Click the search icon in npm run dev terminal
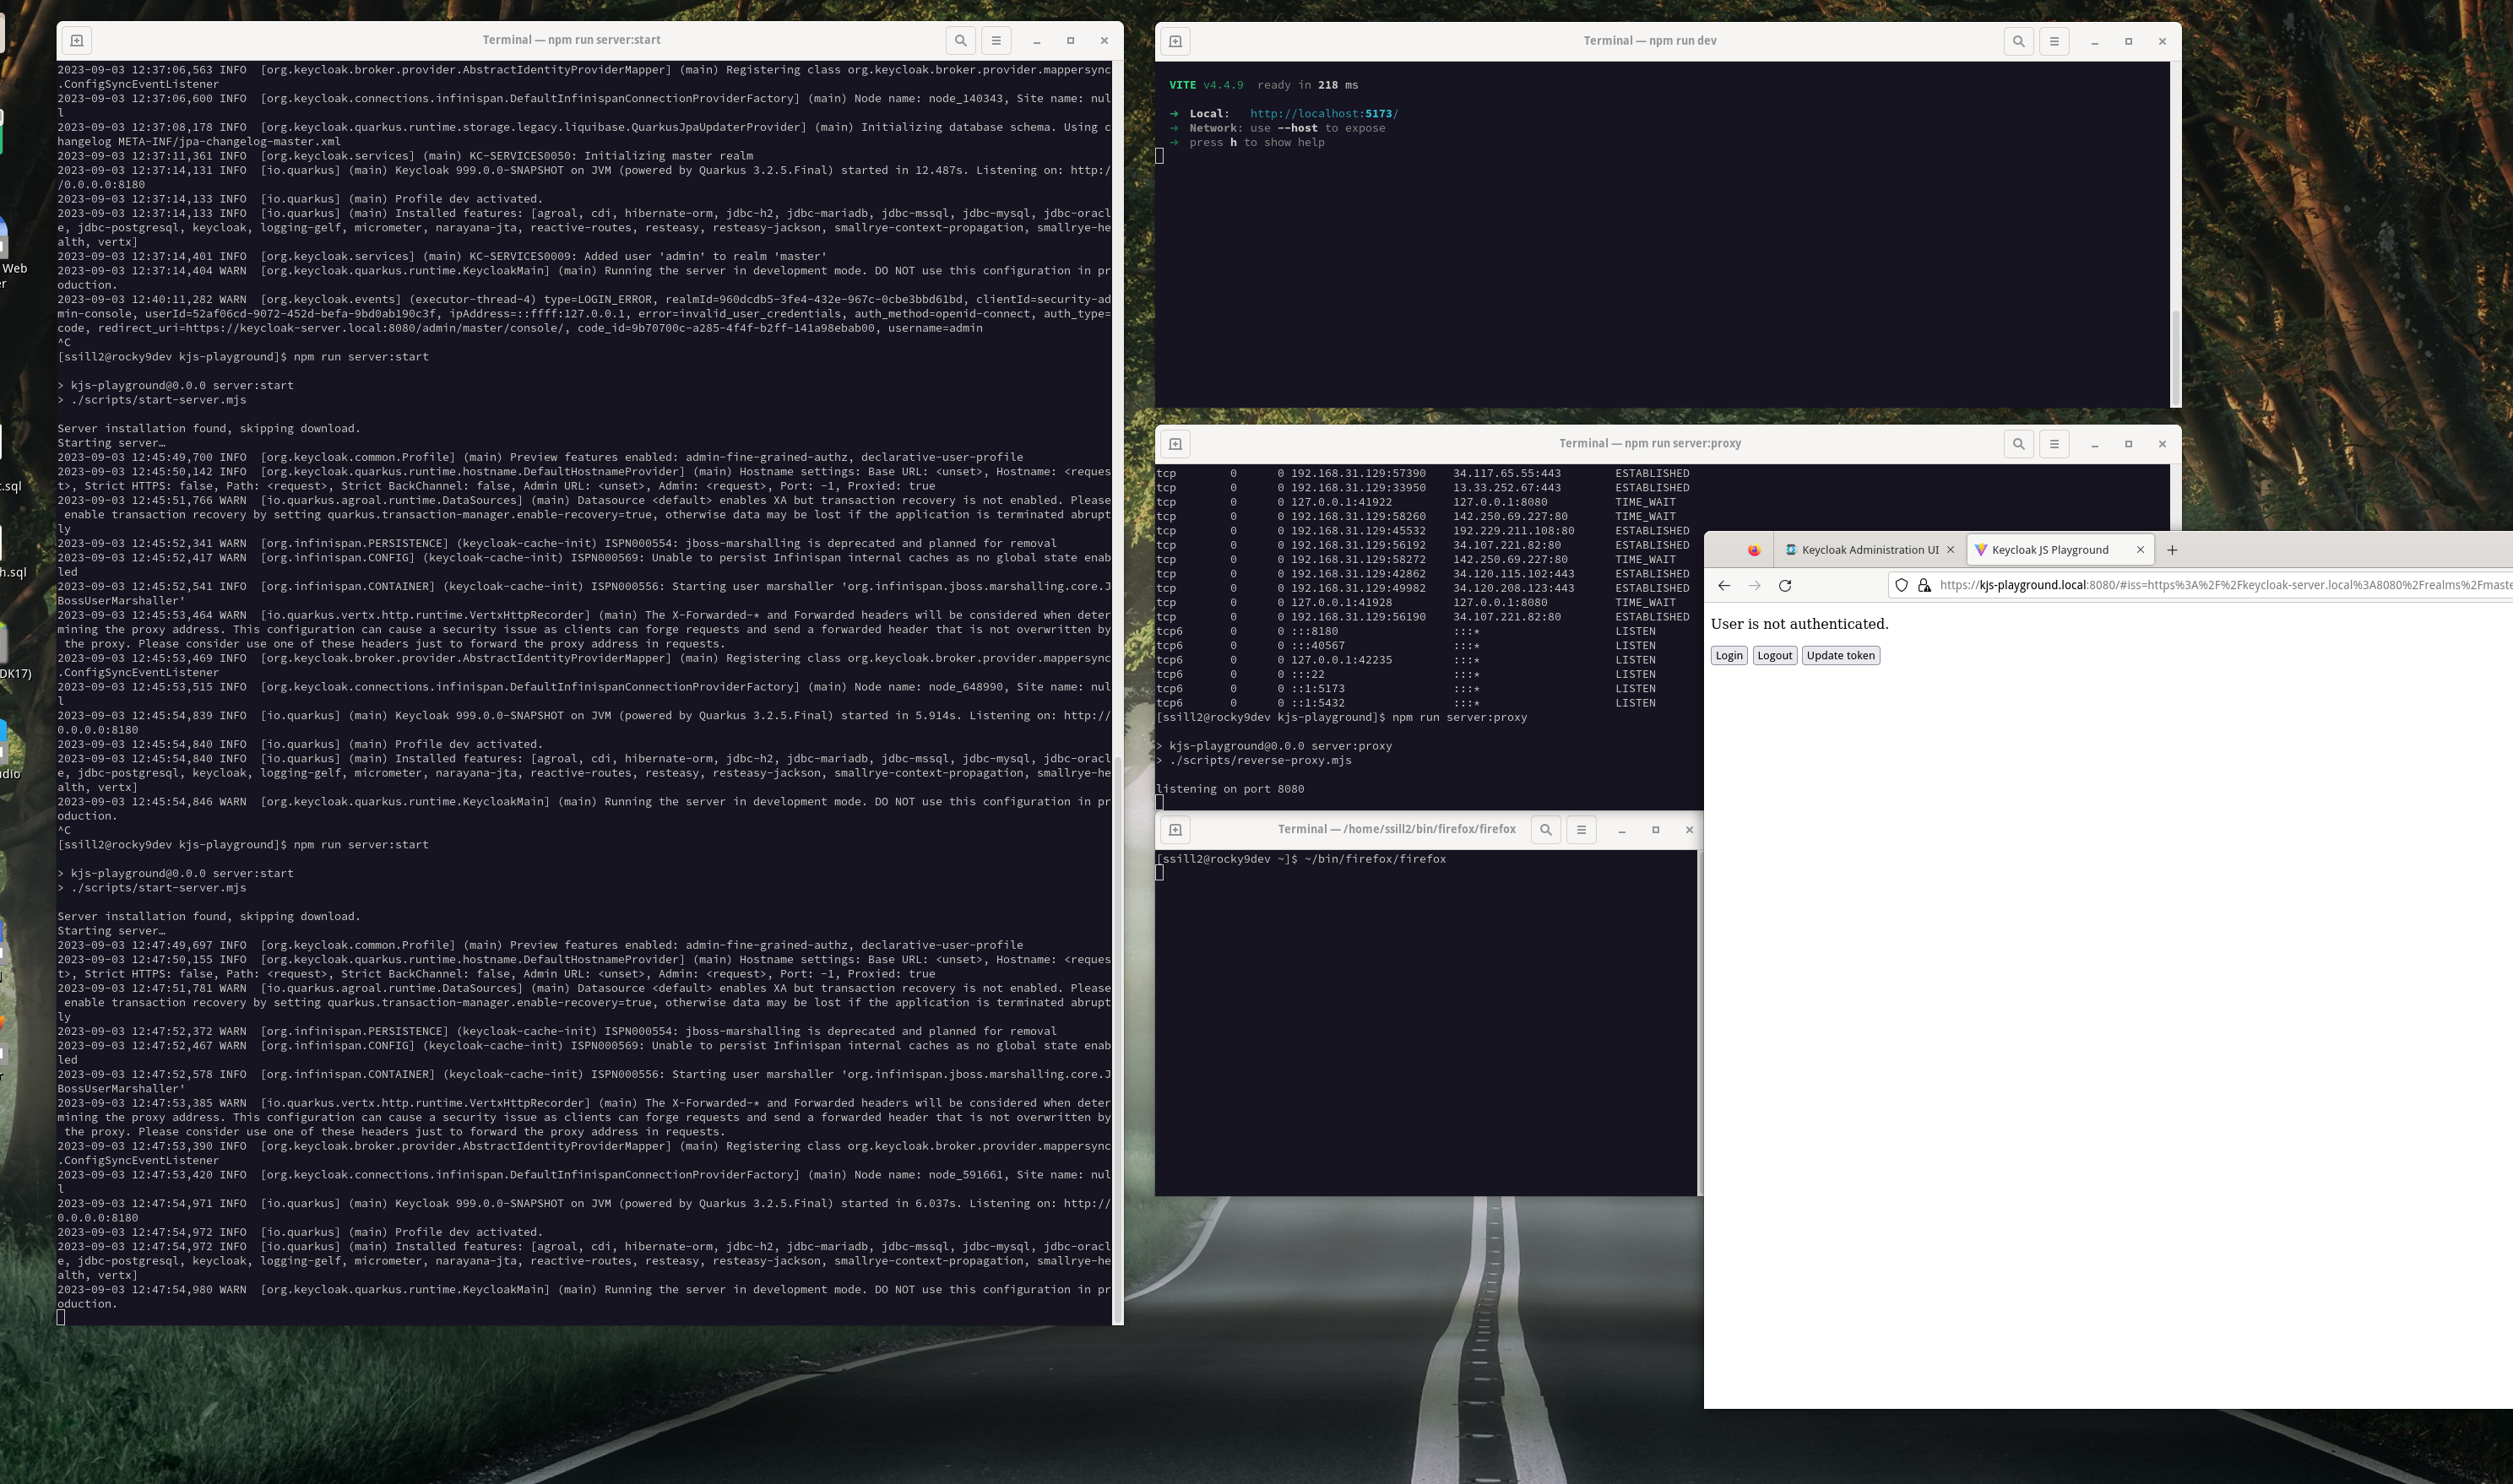The height and width of the screenshot is (1484, 2513). [x=2018, y=41]
